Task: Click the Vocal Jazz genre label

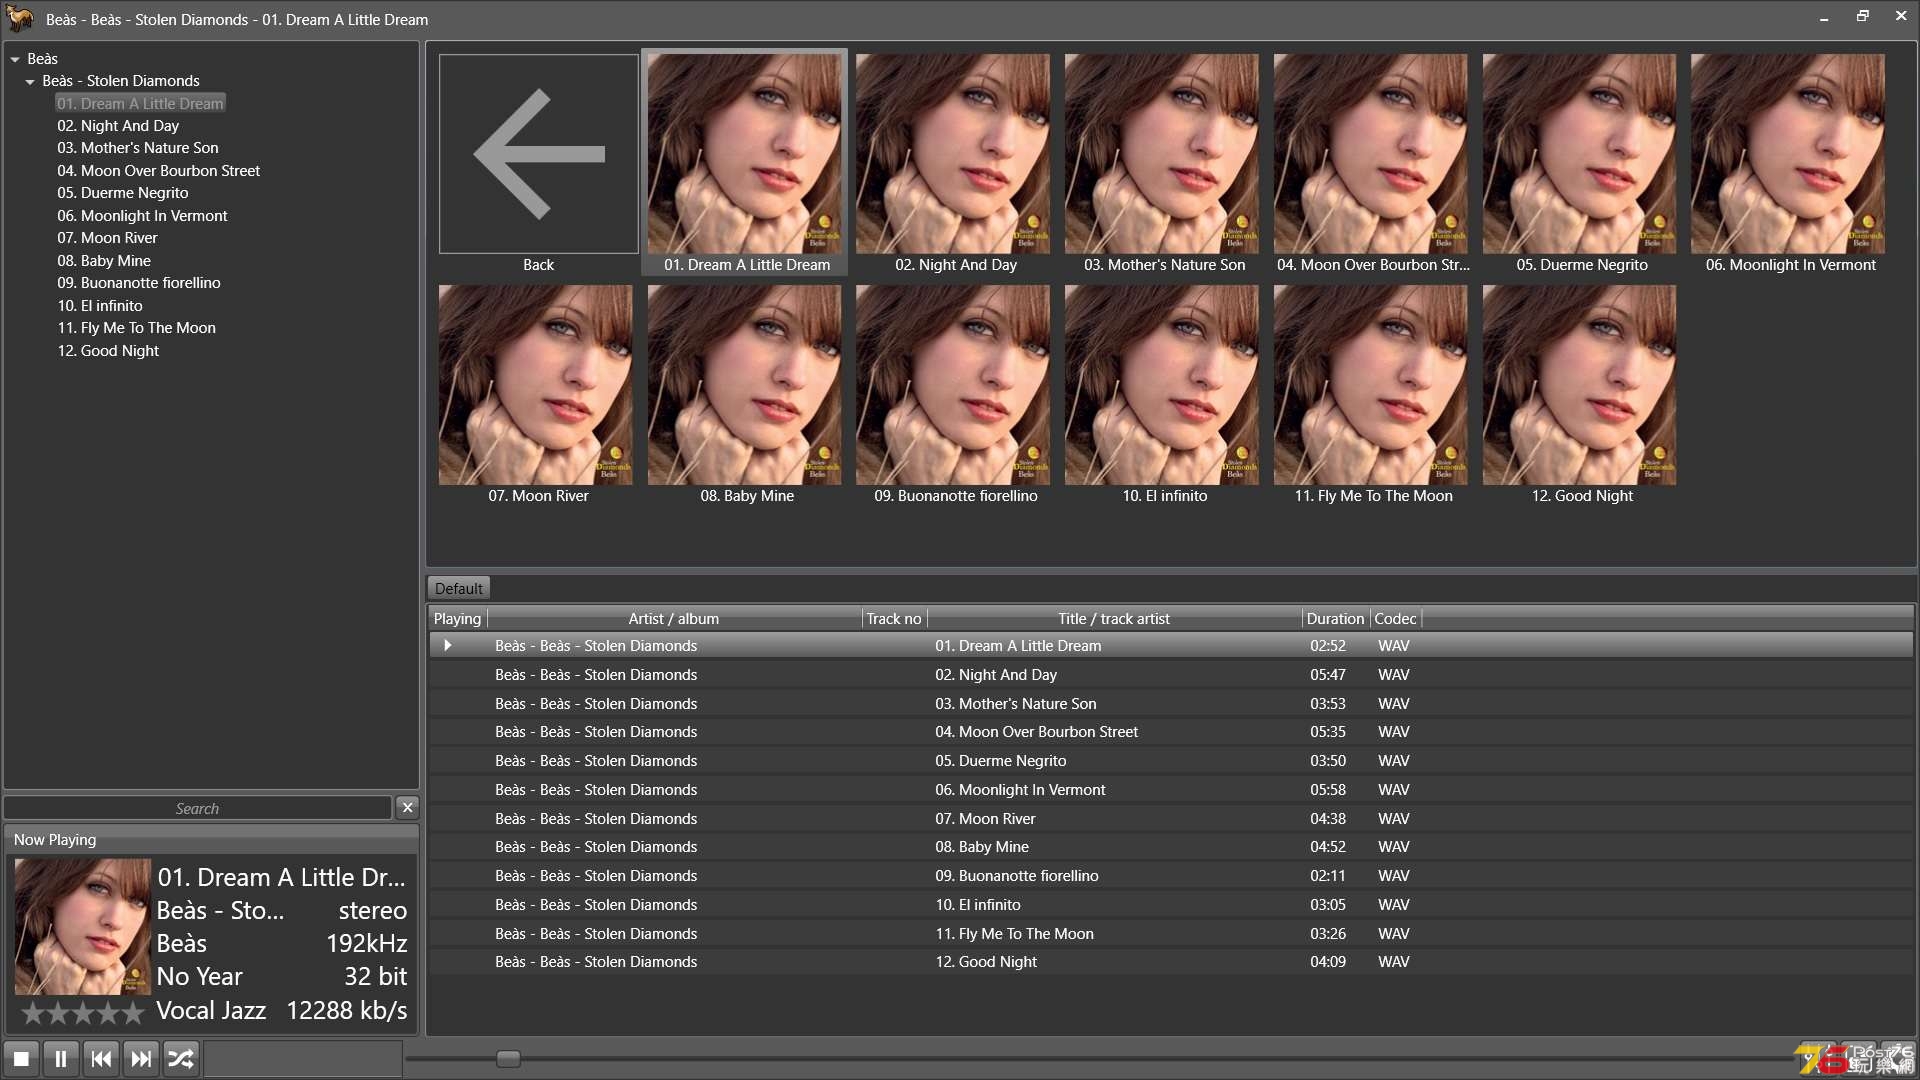Action: coord(211,1011)
